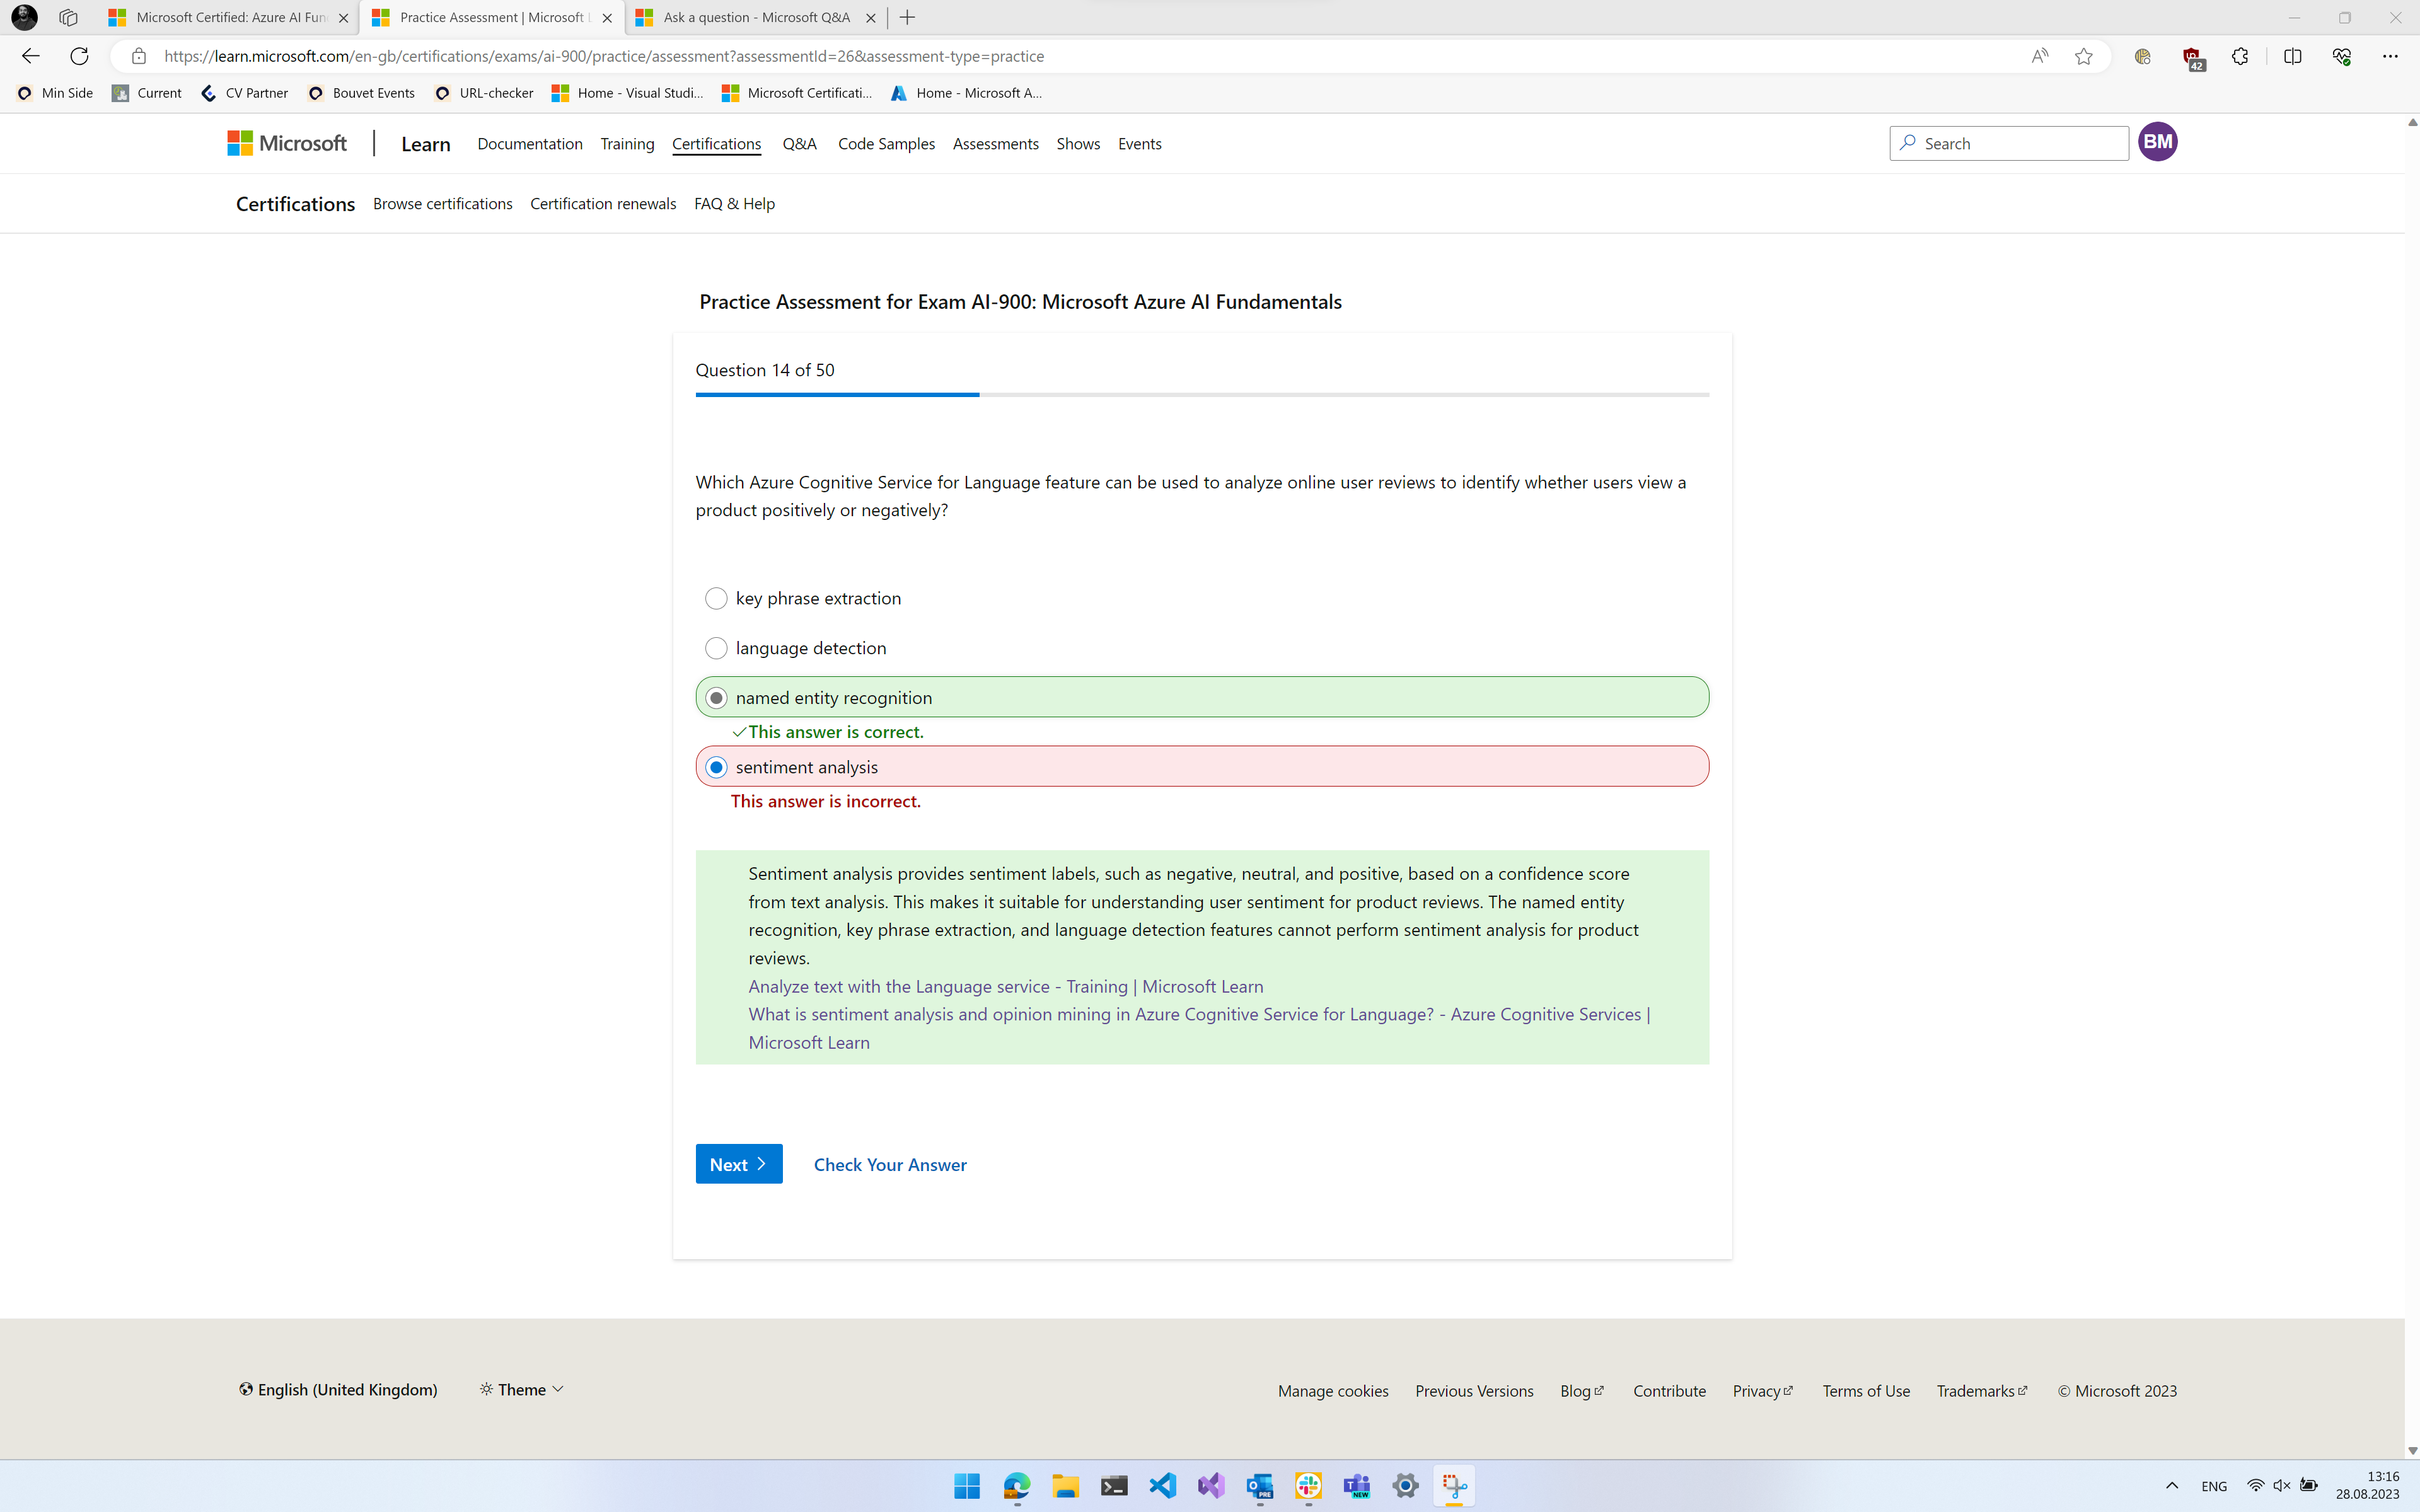Click scrollbar down arrow
This screenshot has height=1512, width=2420.
click(2412, 1450)
